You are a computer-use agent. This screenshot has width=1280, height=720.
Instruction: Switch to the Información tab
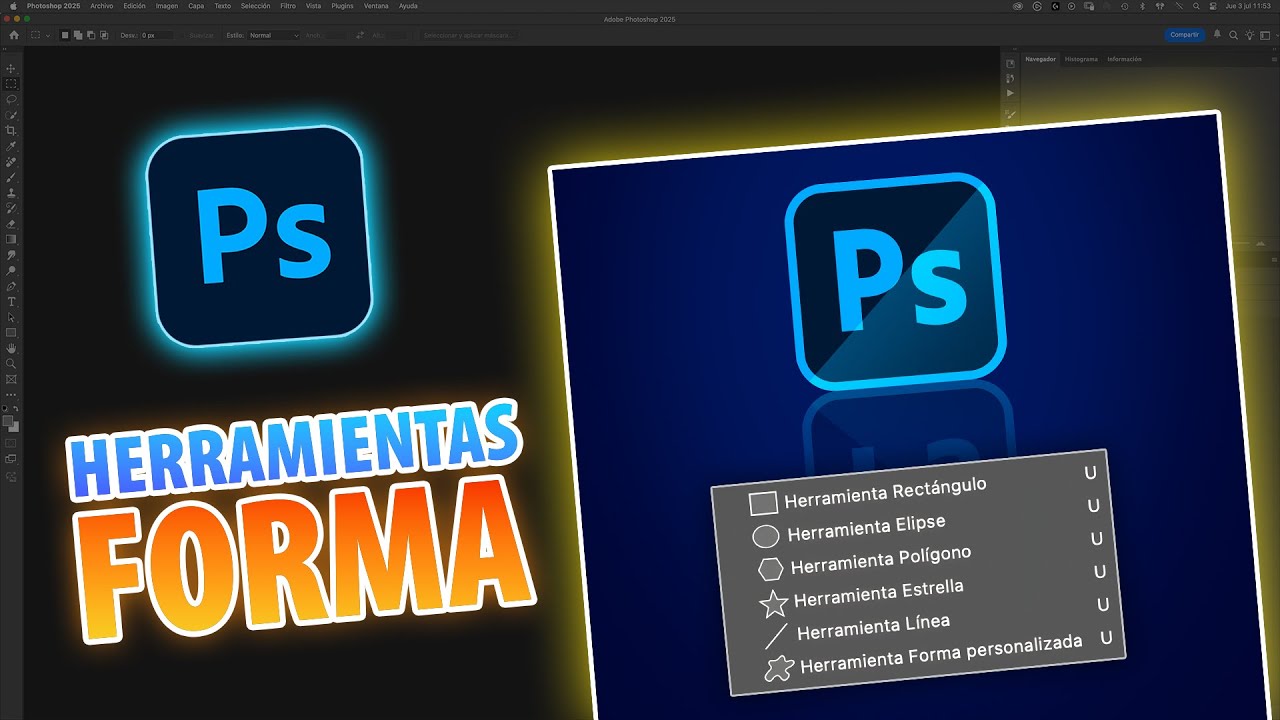point(1124,59)
